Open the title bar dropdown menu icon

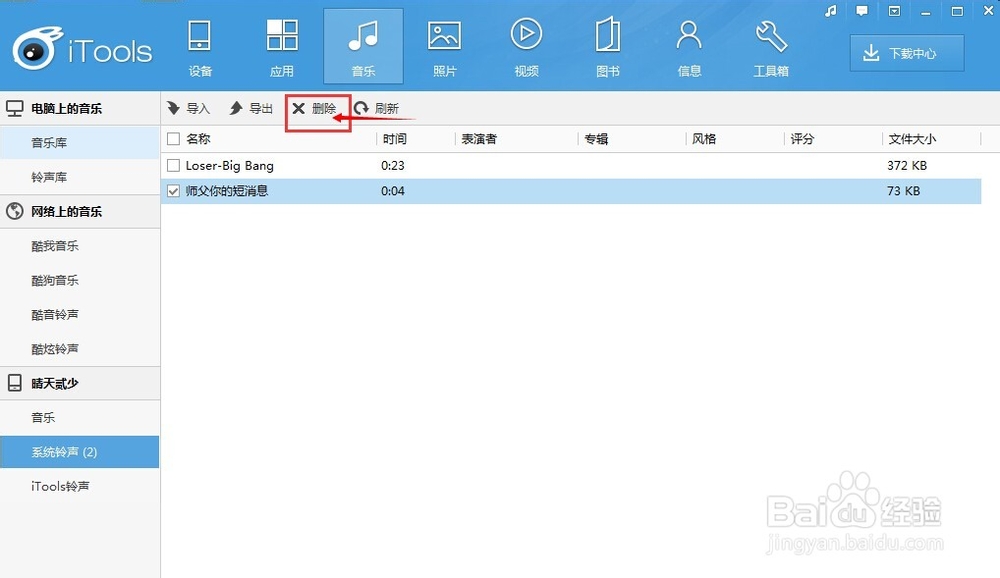click(x=894, y=11)
